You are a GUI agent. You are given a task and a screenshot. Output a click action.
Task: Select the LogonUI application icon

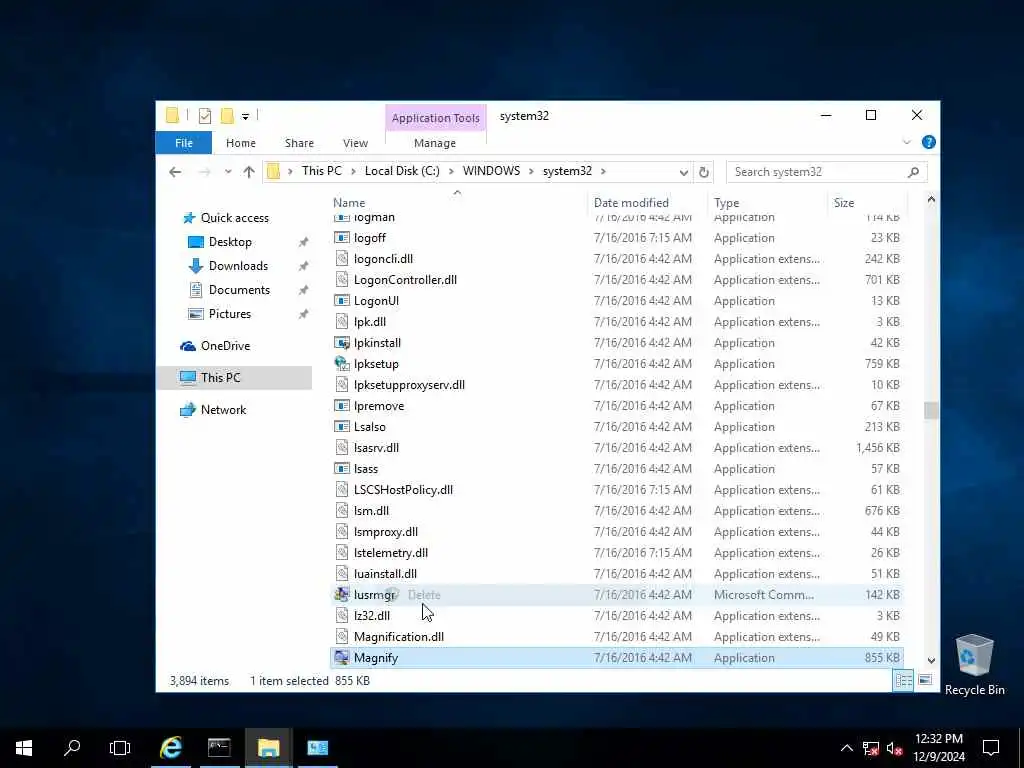coord(342,301)
